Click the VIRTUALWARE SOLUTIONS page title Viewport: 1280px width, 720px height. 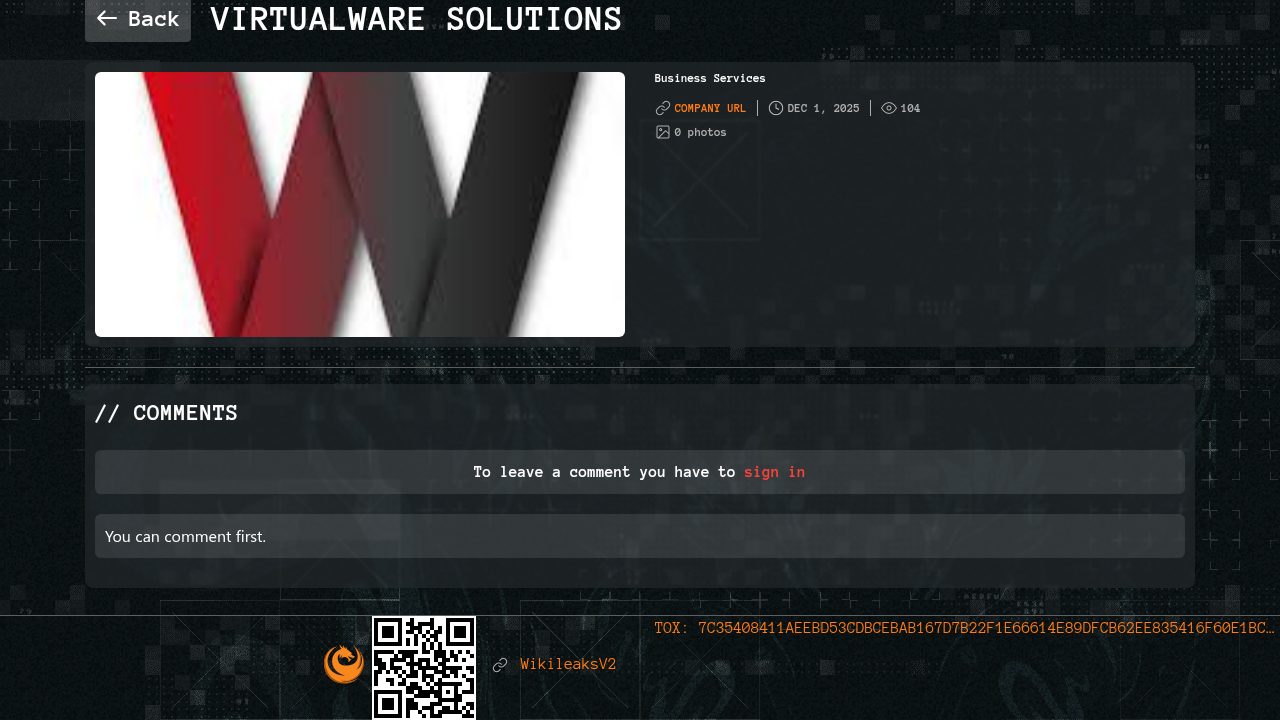[416, 19]
